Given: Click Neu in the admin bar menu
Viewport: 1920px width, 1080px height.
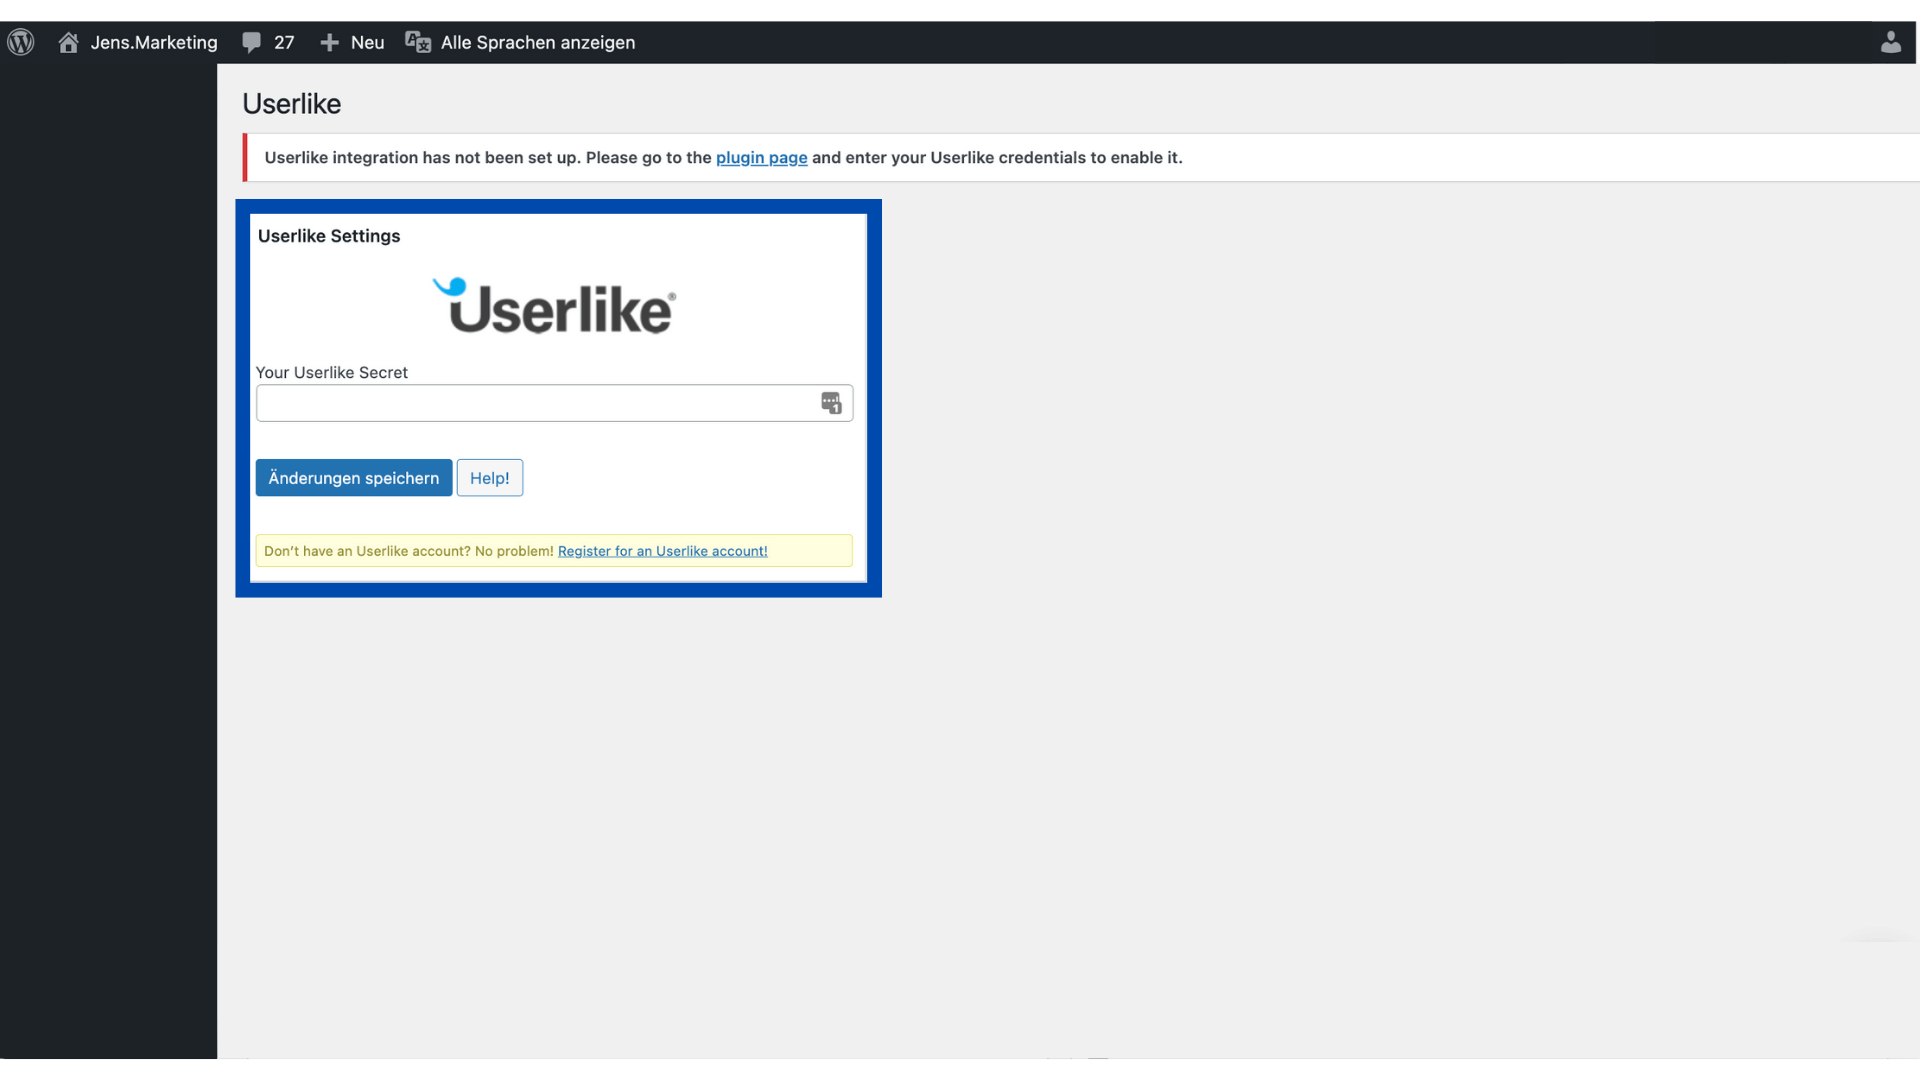Looking at the screenshot, I should point(365,42).
